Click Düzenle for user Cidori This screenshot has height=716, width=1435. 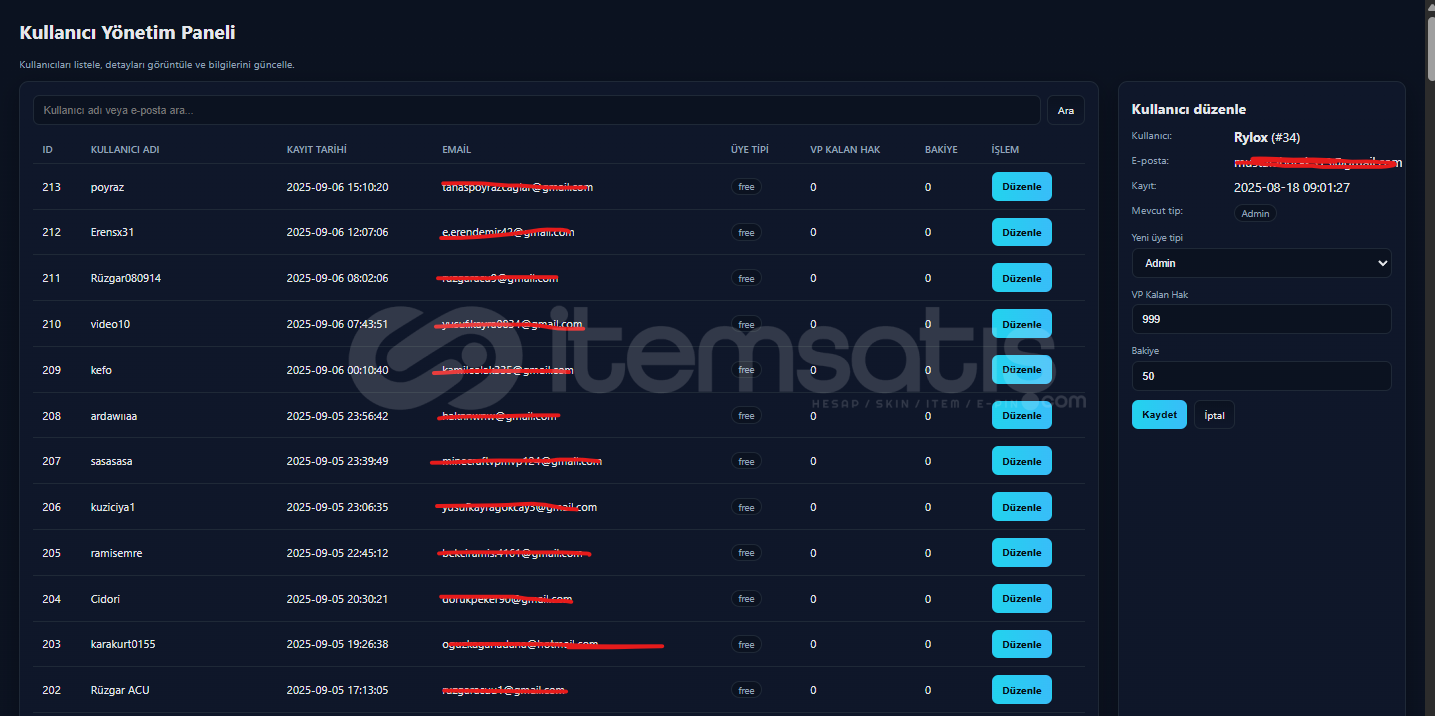click(1021, 599)
